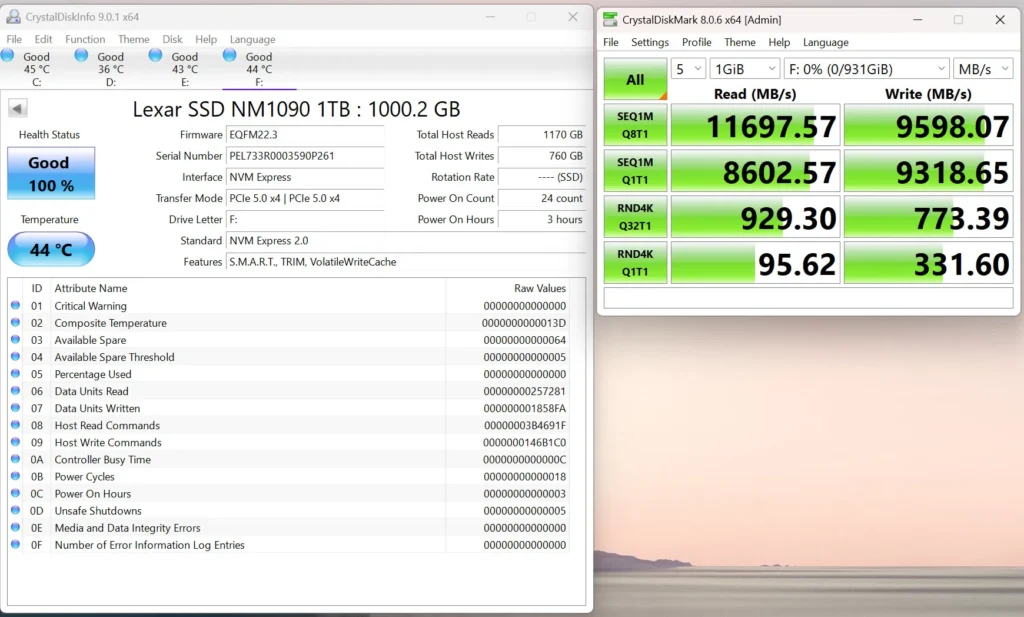Open Disk menu in CrystalDiskInfo
Viewport: 1024px width, 617px height.
tap(172, 39)
